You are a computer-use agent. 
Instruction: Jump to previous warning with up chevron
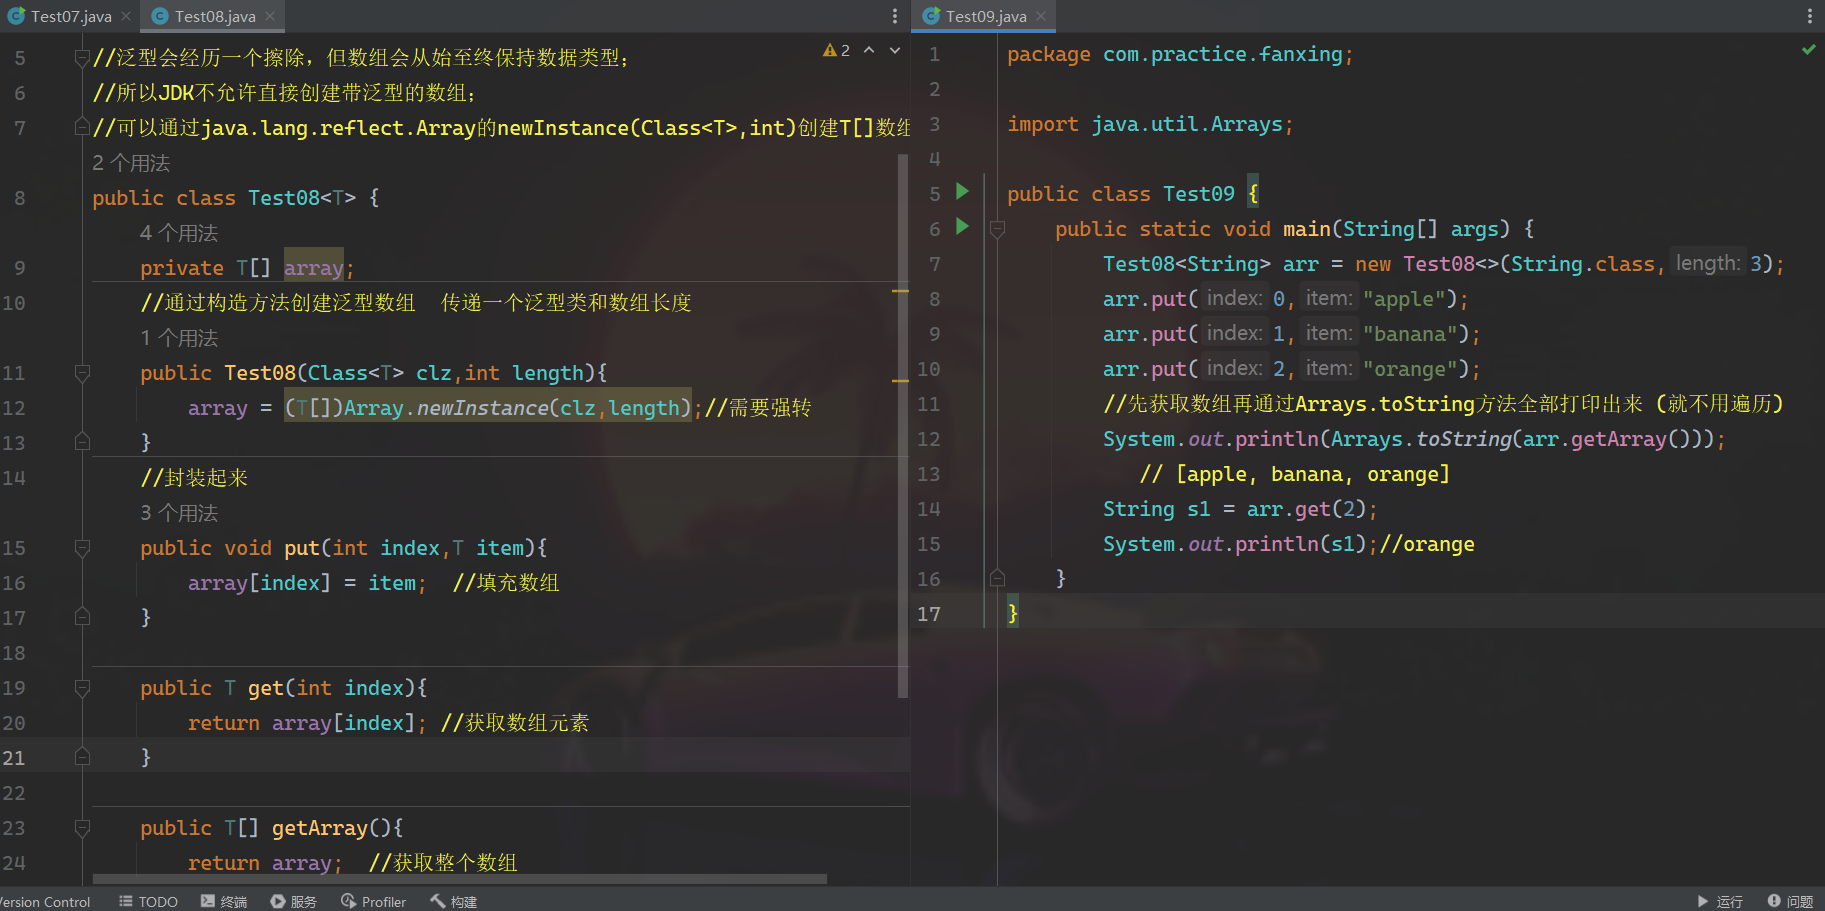(x=869, y=49)
